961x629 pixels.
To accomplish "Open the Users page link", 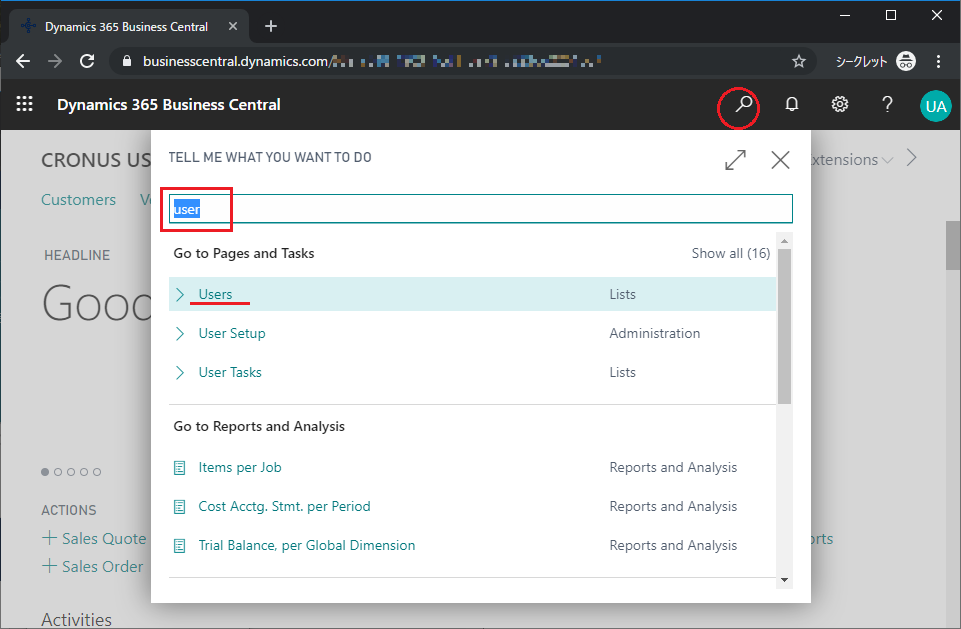I will pos(215,294).
